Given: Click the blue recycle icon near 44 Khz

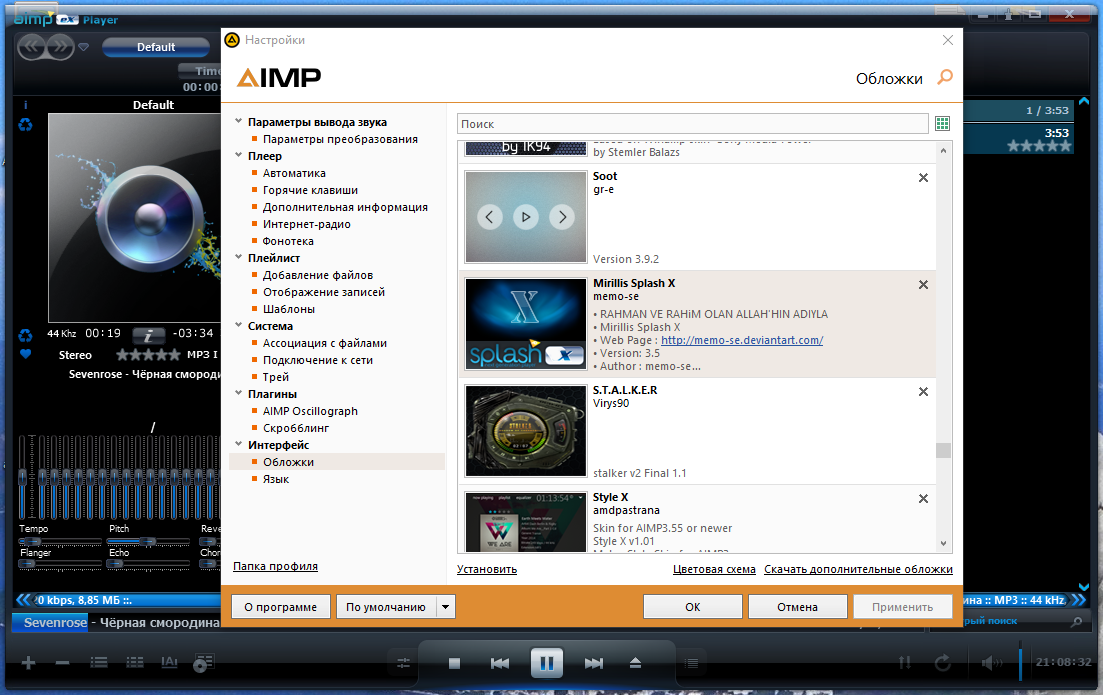Looking at the screenshot, I should click(x=25, y=336).
